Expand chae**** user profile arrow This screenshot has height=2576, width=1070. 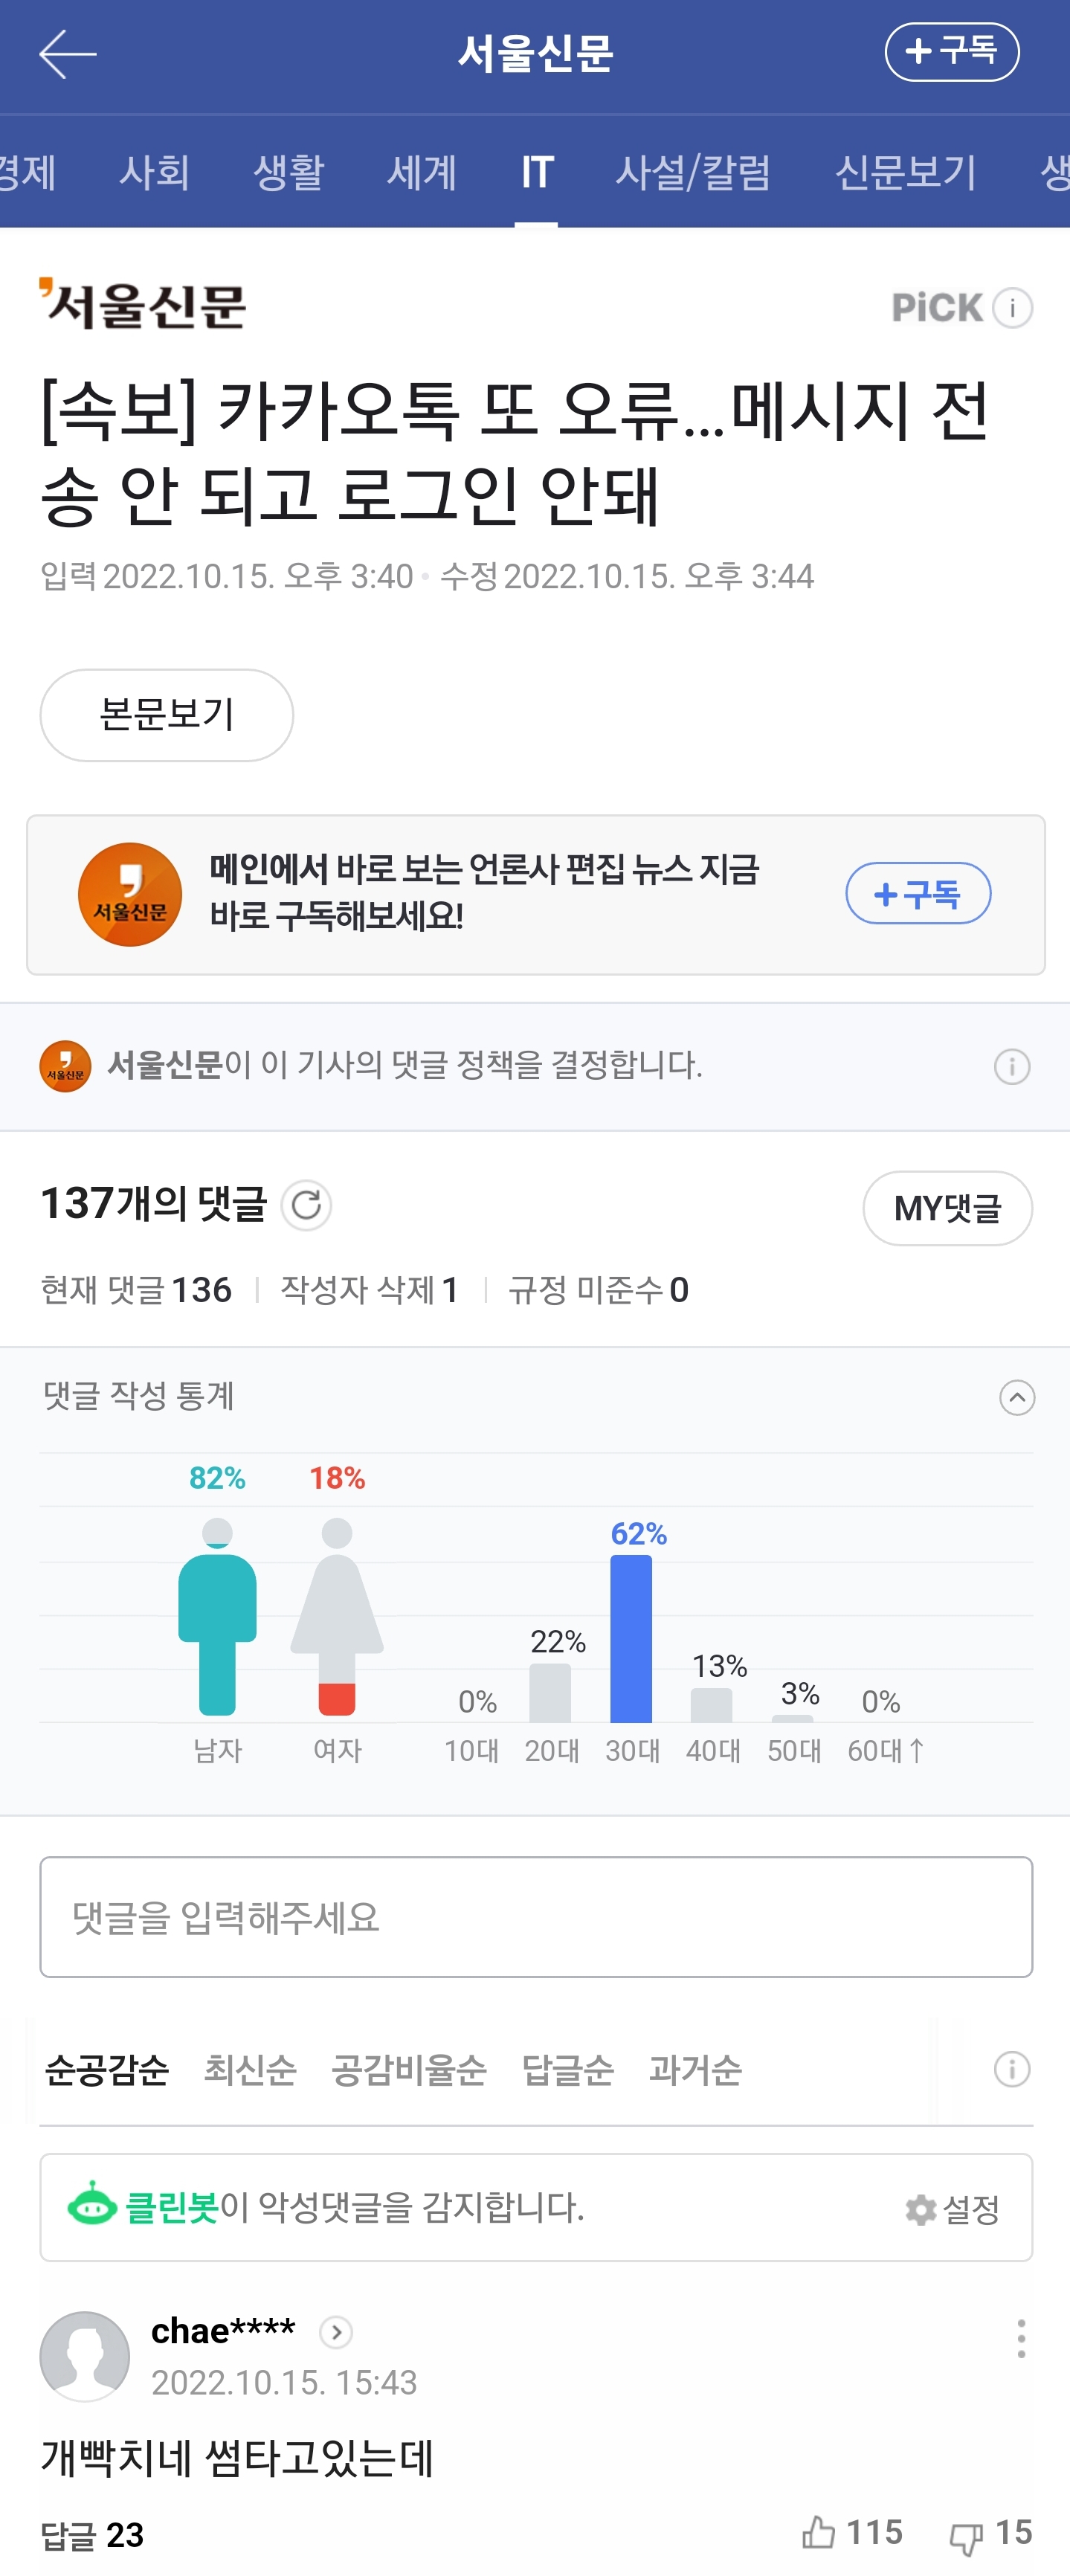point(336,2332)
